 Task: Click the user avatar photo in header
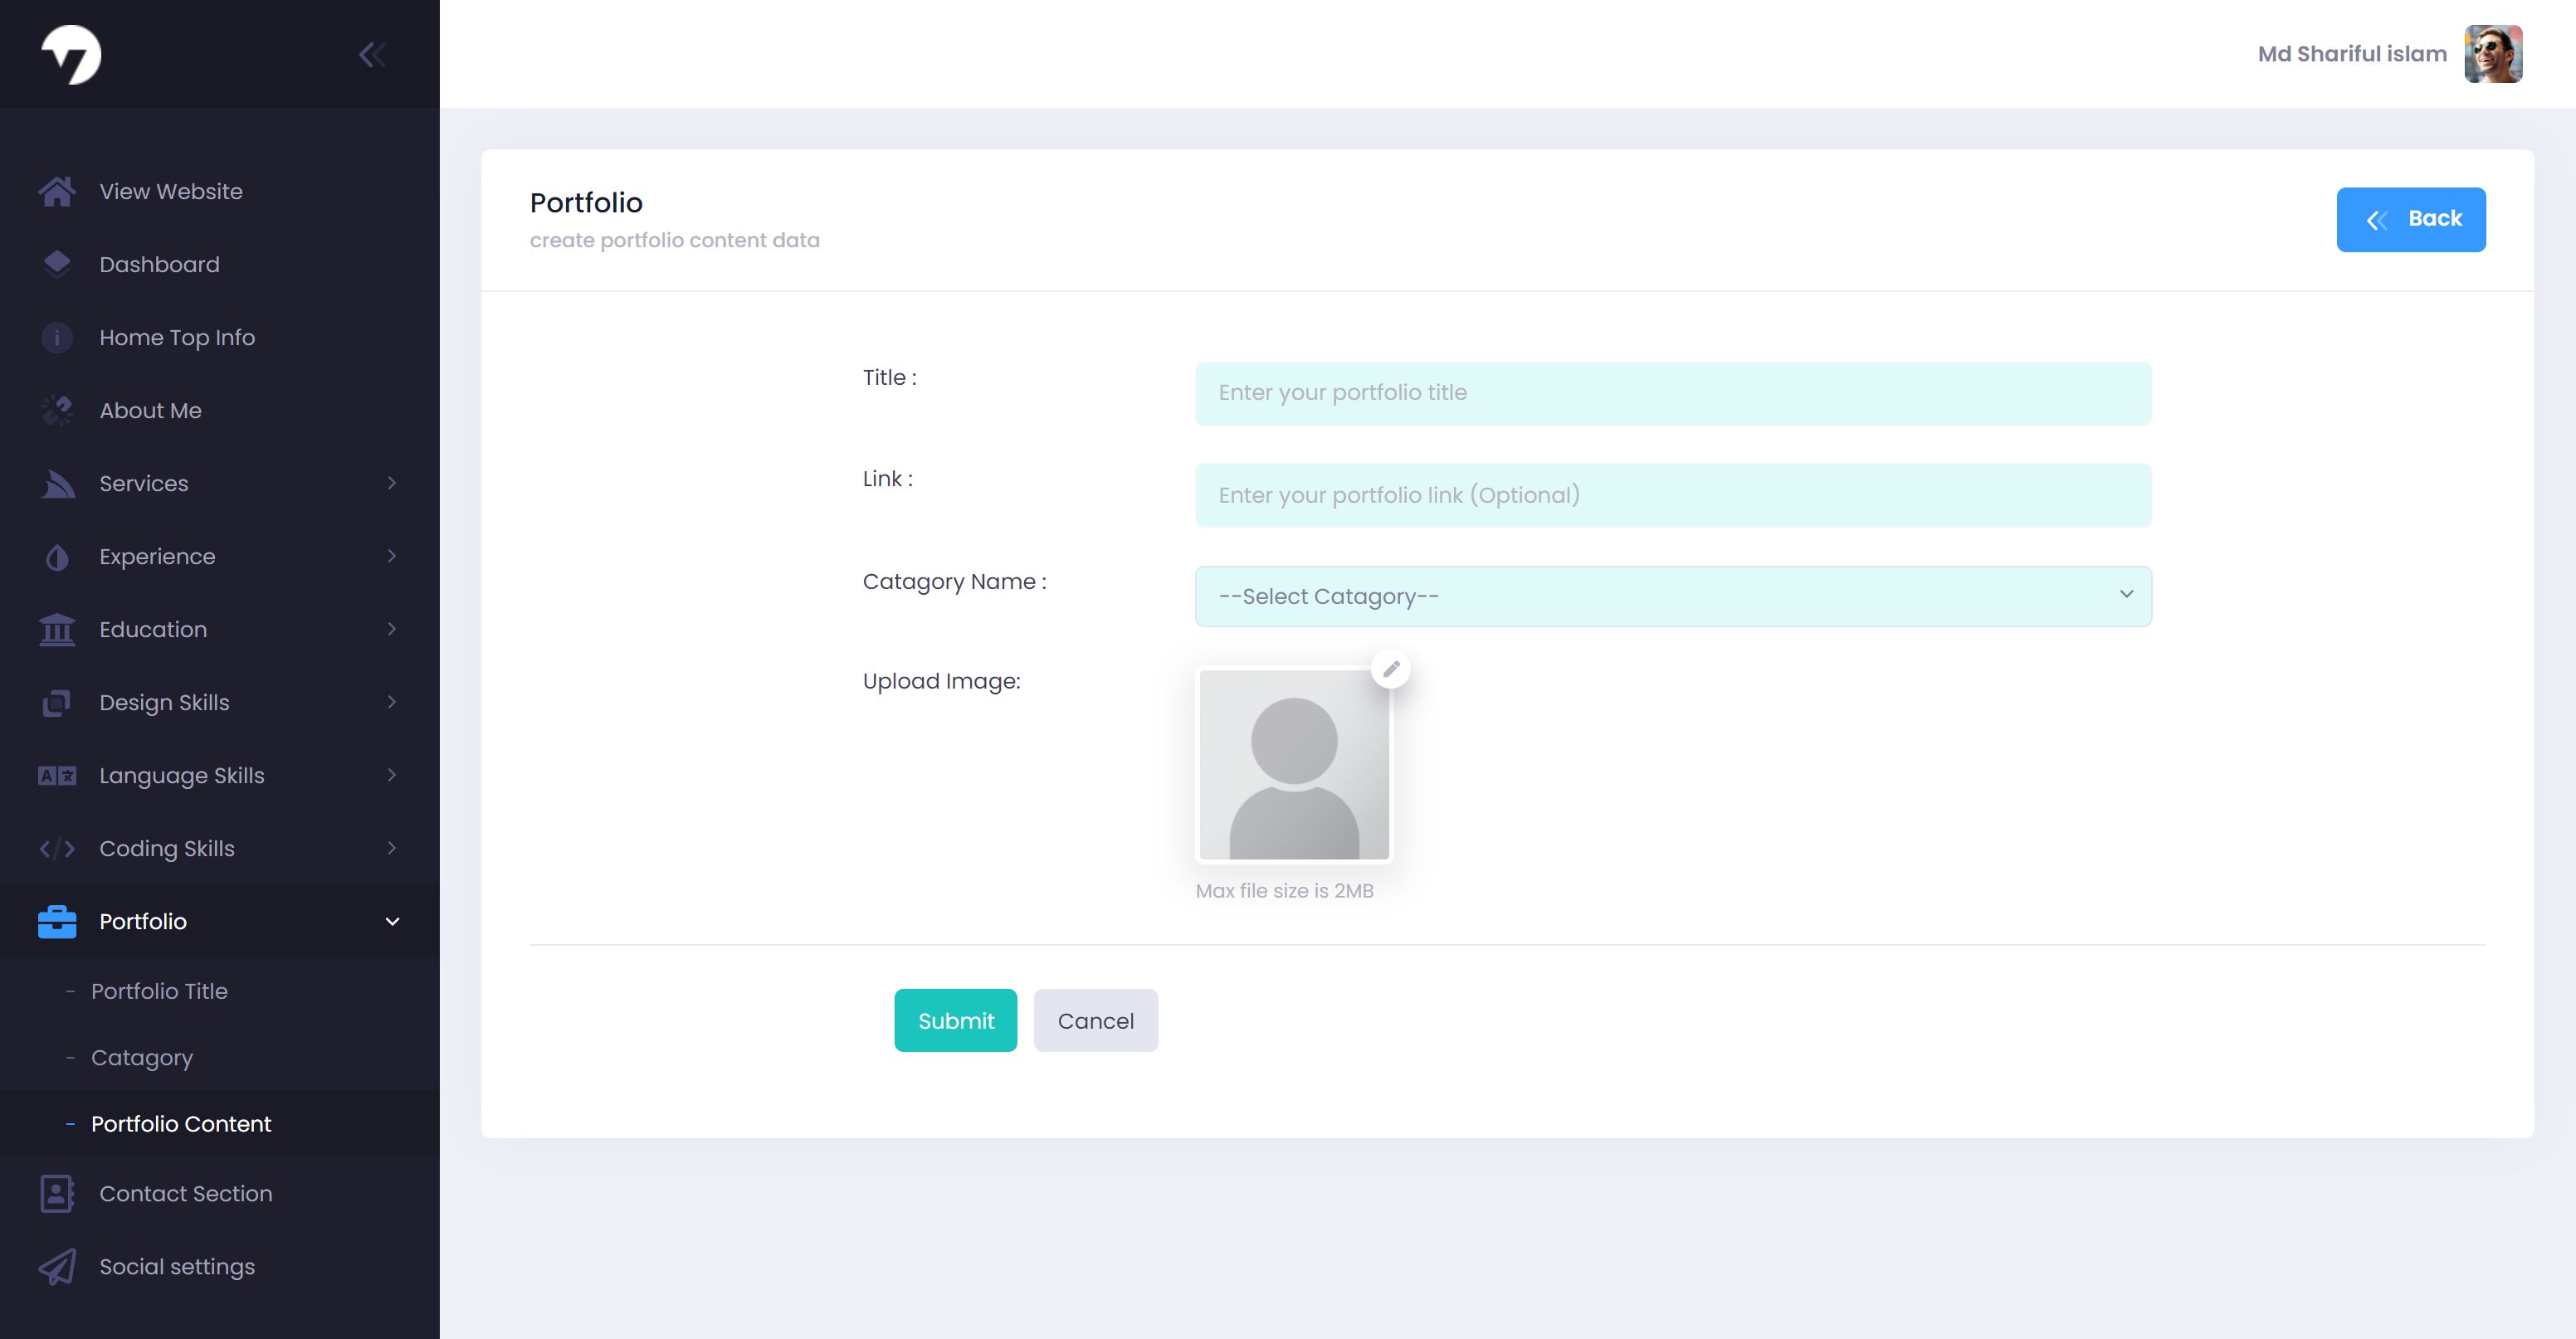pos(2492,54)
